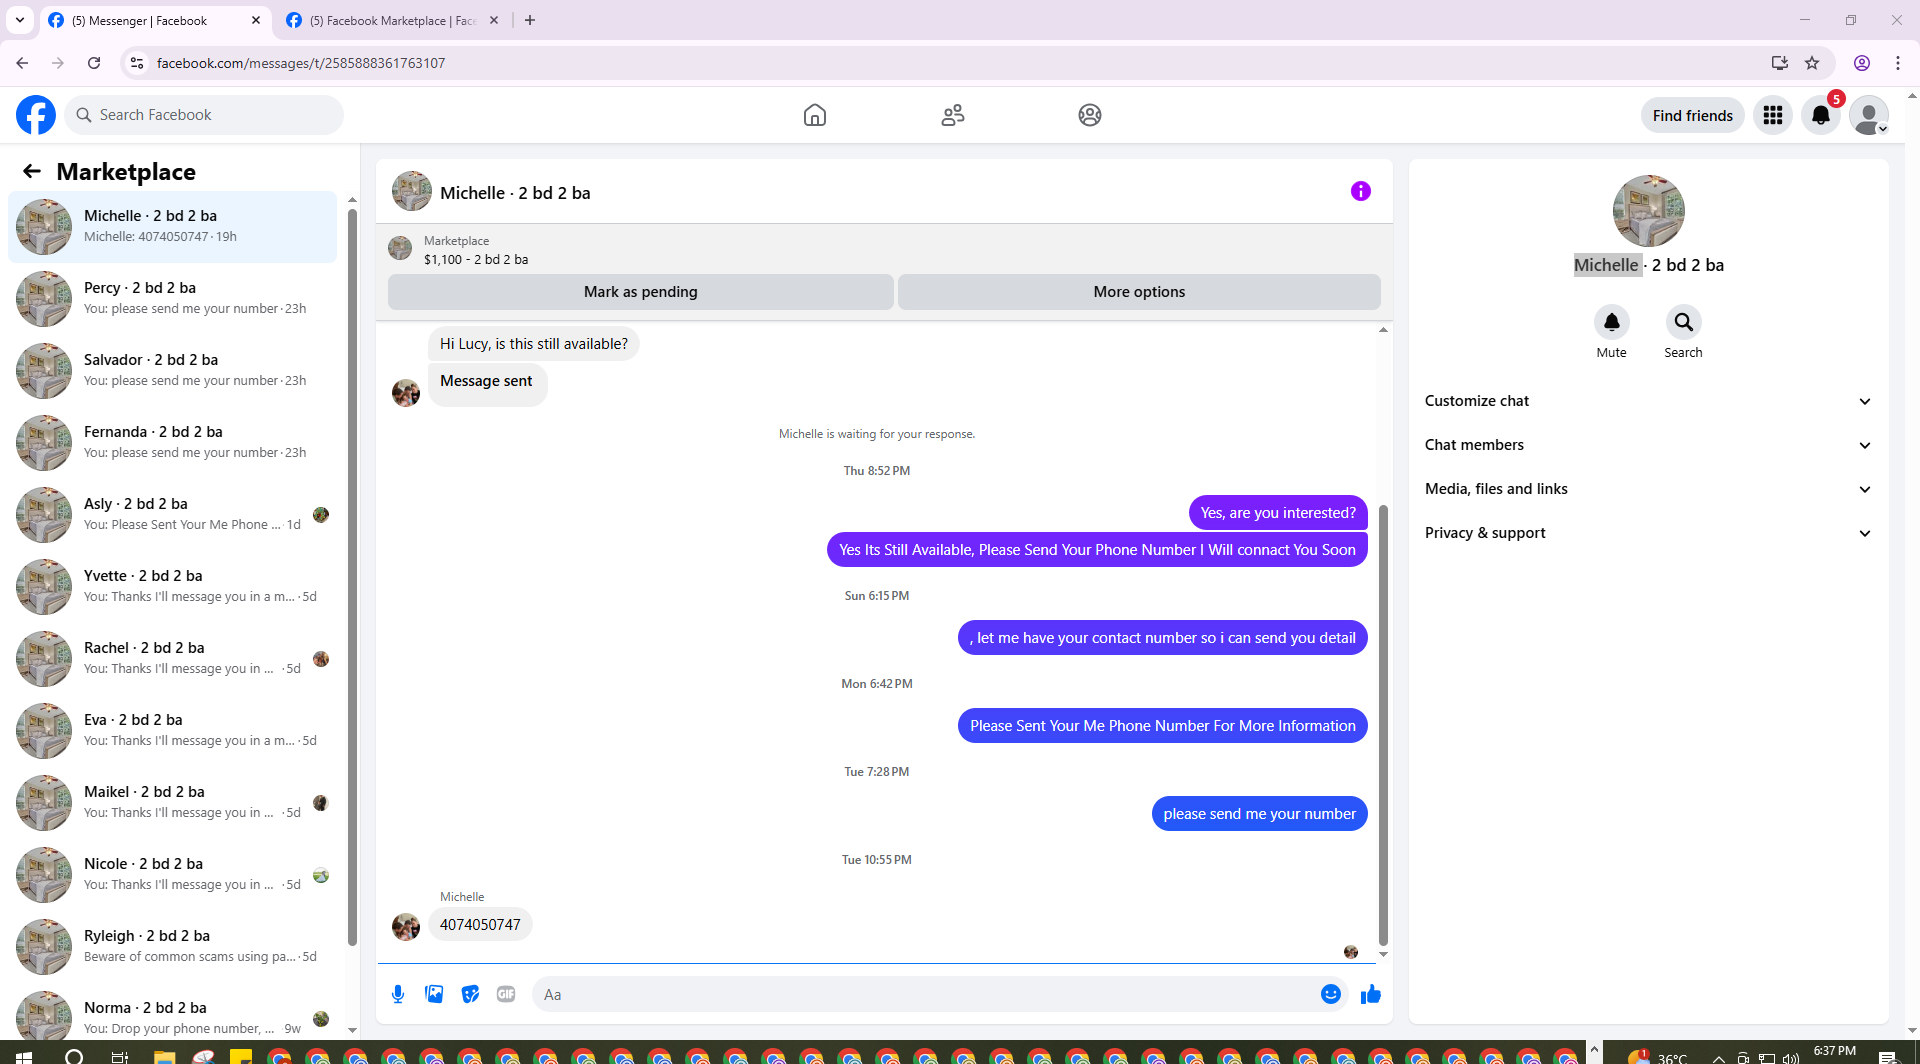Viewport: 1920px width, 1064px height.
Task: Open Eva 2 bd 2 ba conversation
Action: (x=173, y=731)
